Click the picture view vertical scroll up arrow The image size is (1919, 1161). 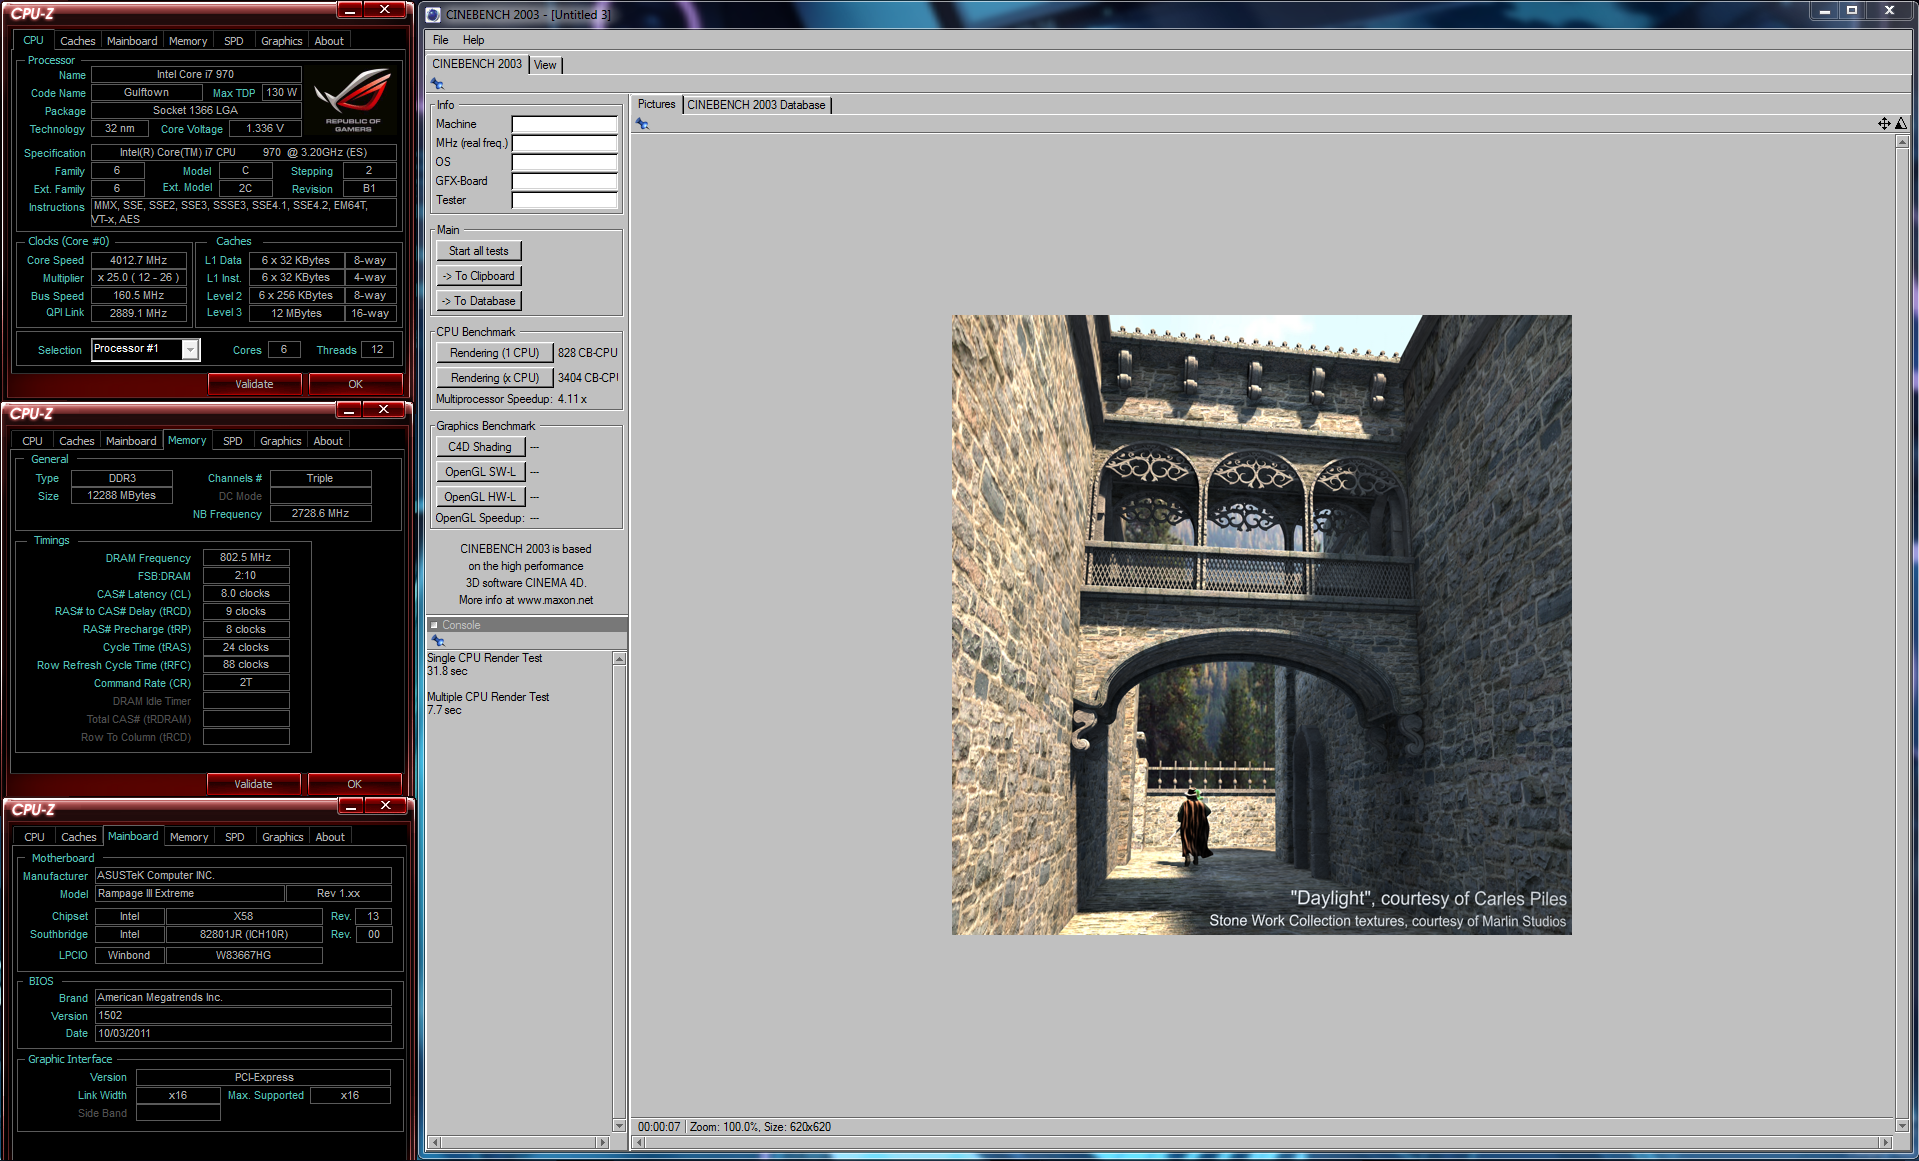click(1902, 142)
